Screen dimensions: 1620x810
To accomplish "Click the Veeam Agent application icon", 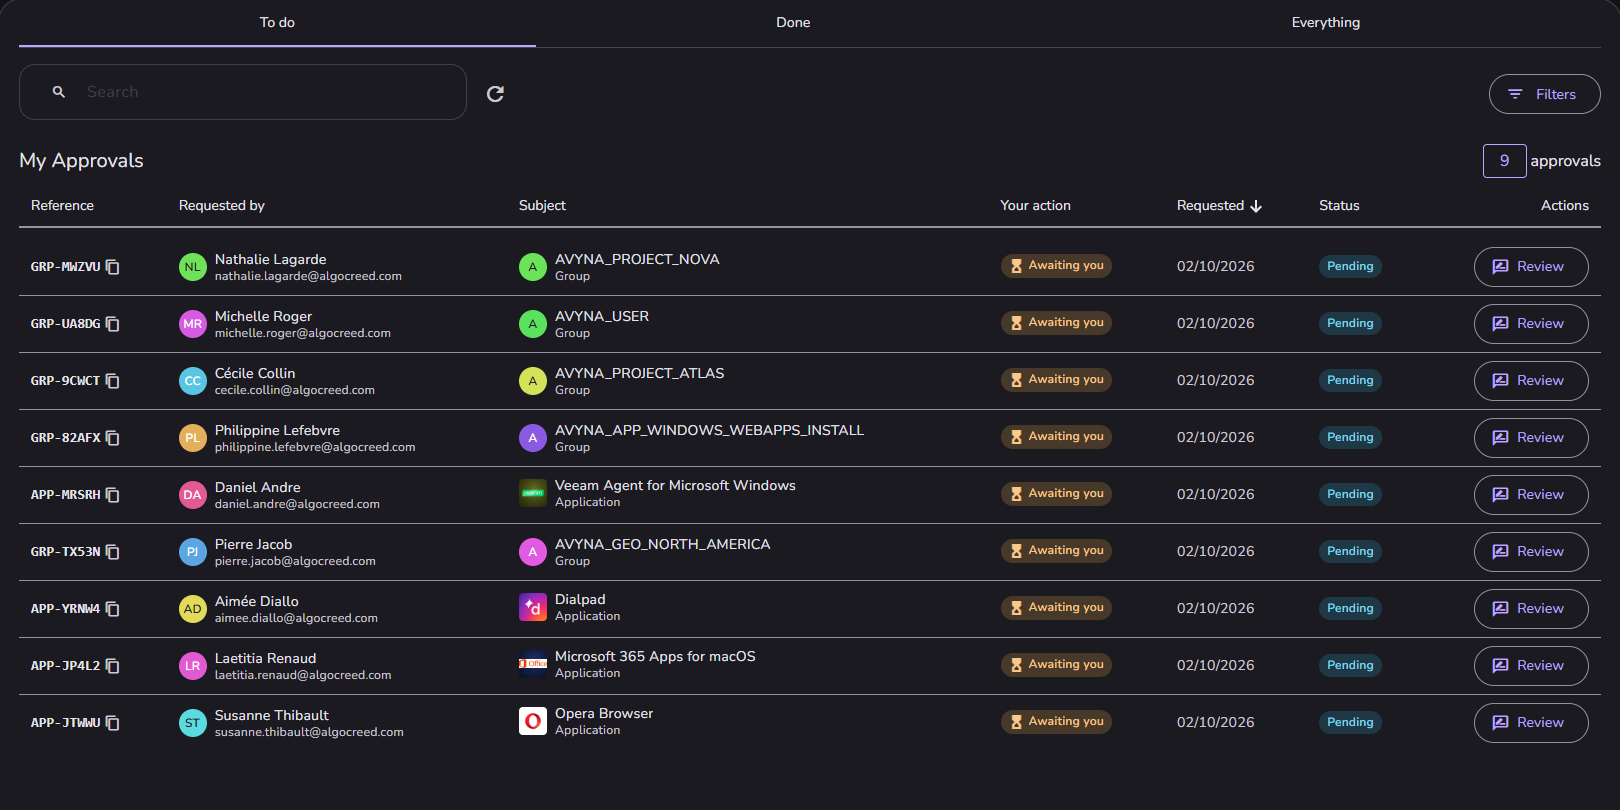I will tap(533, 493).
